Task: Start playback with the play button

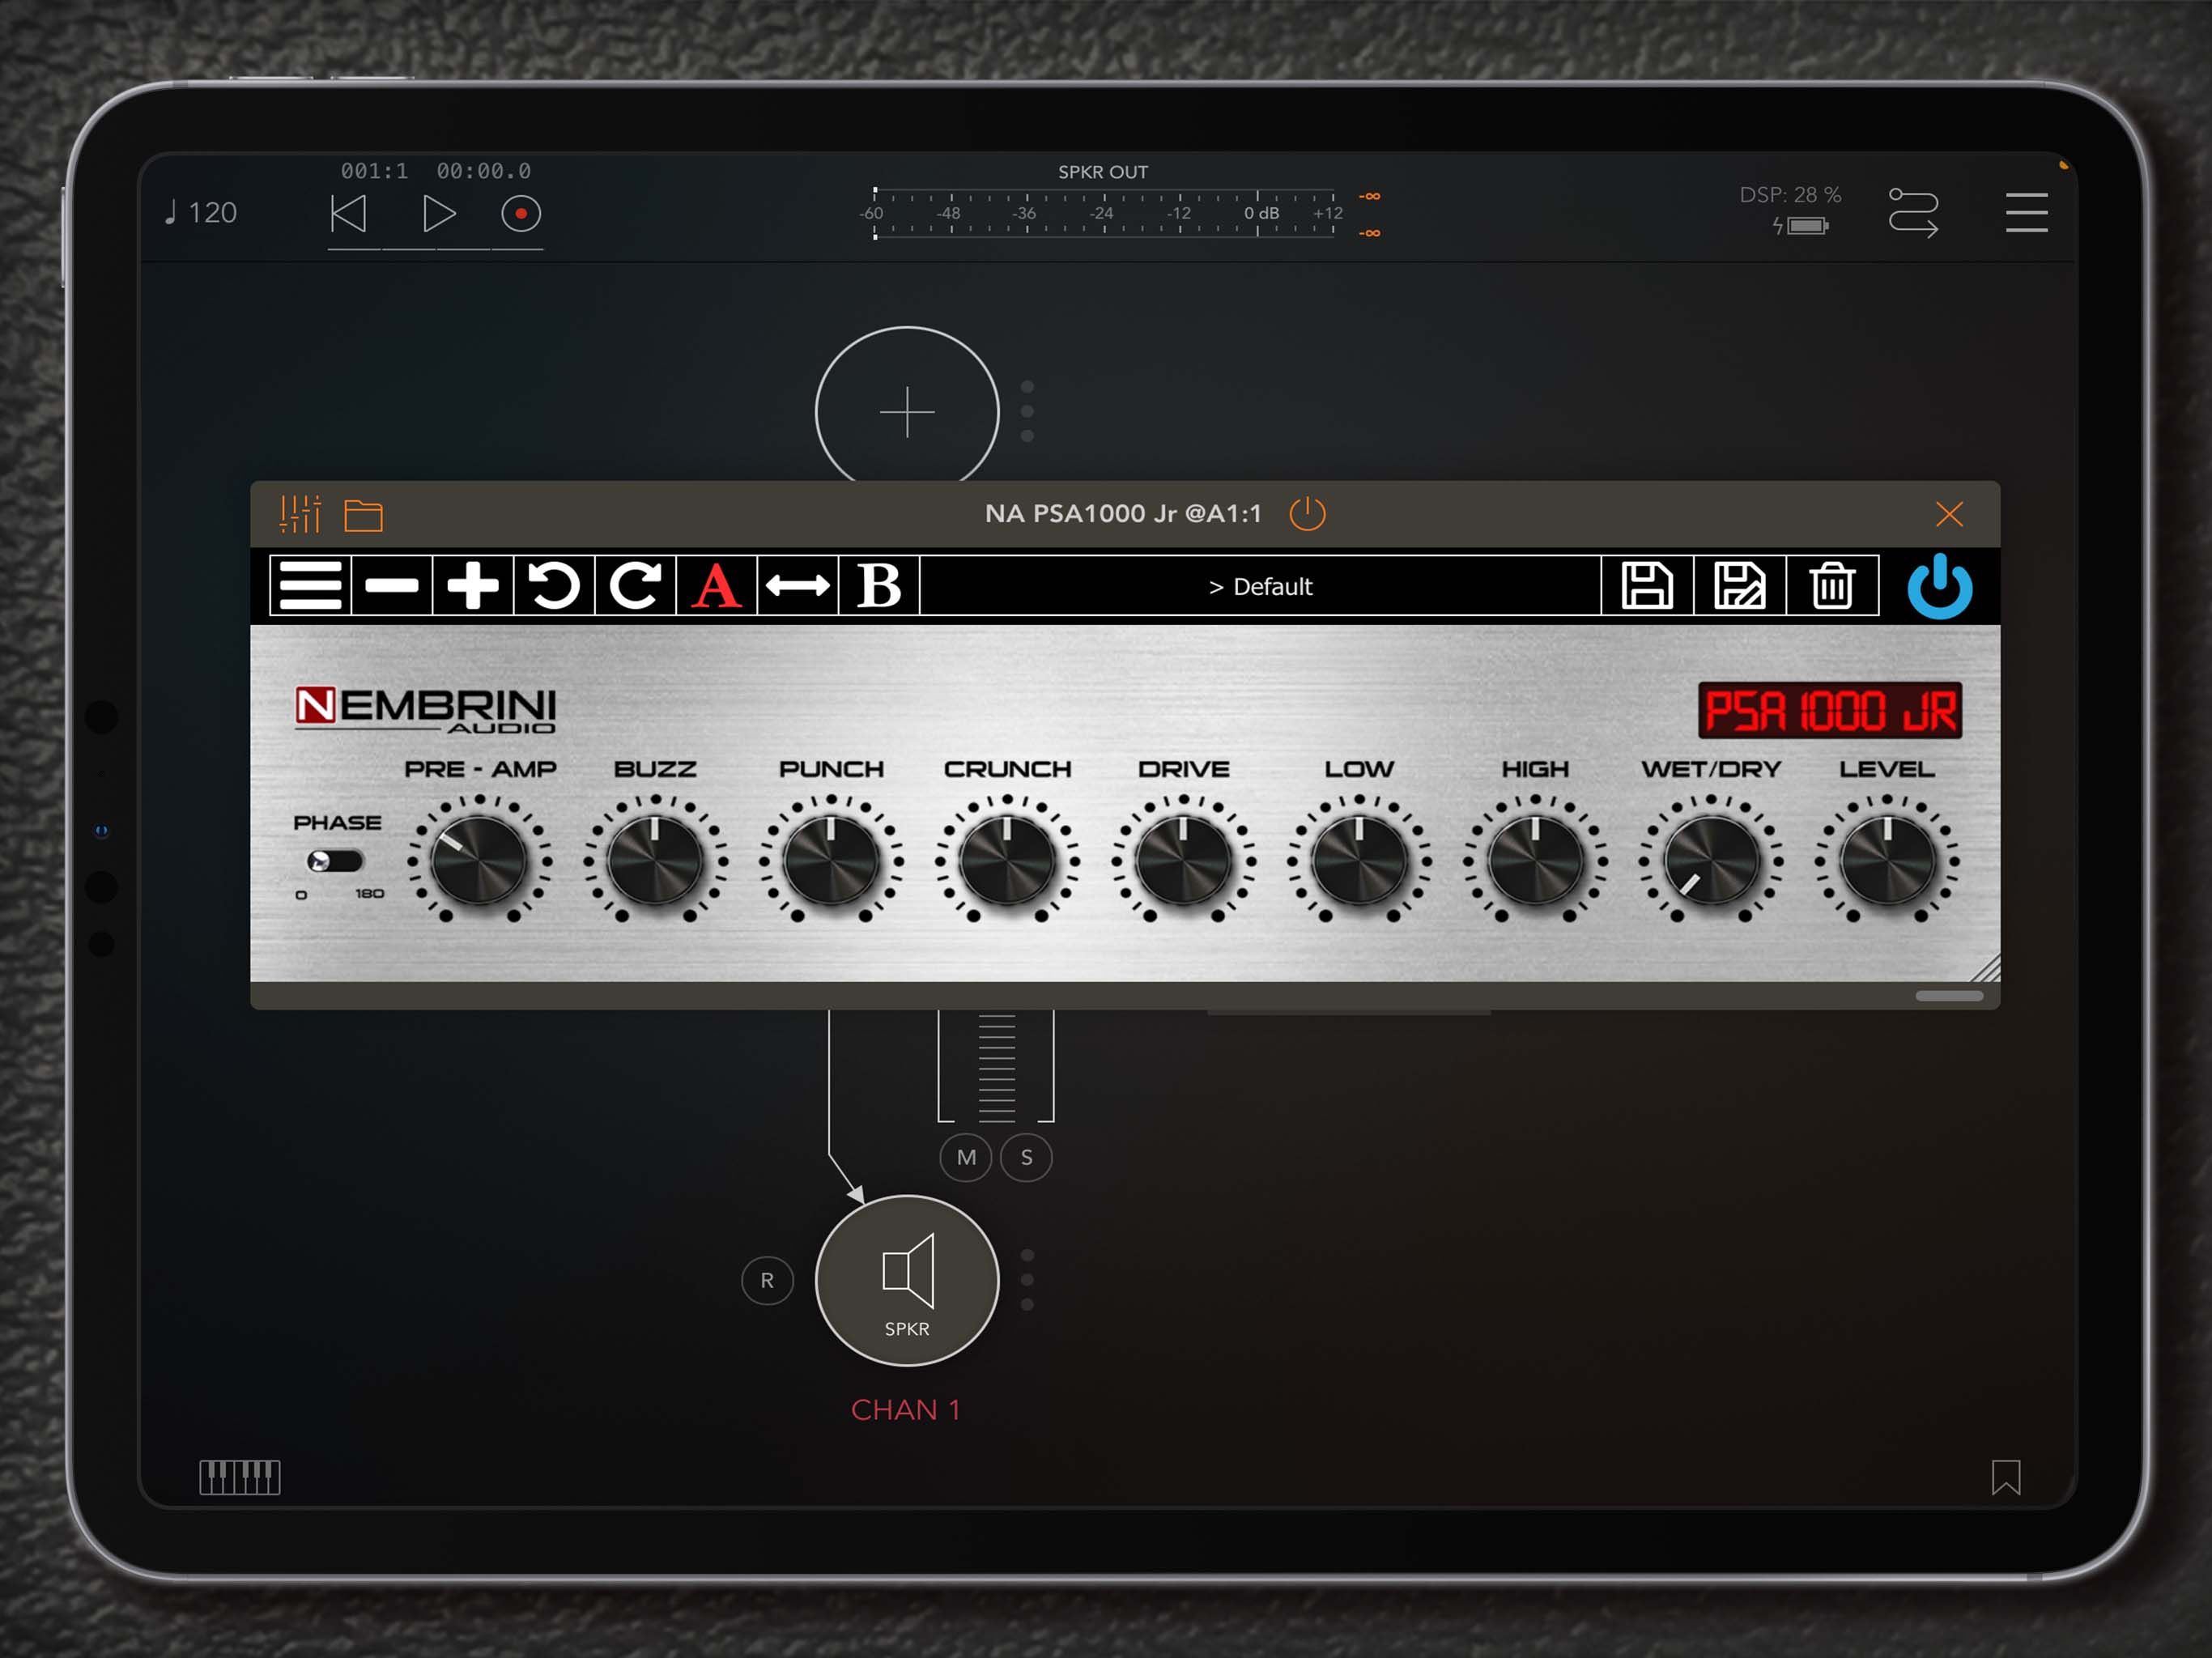Action: [438, 213]
